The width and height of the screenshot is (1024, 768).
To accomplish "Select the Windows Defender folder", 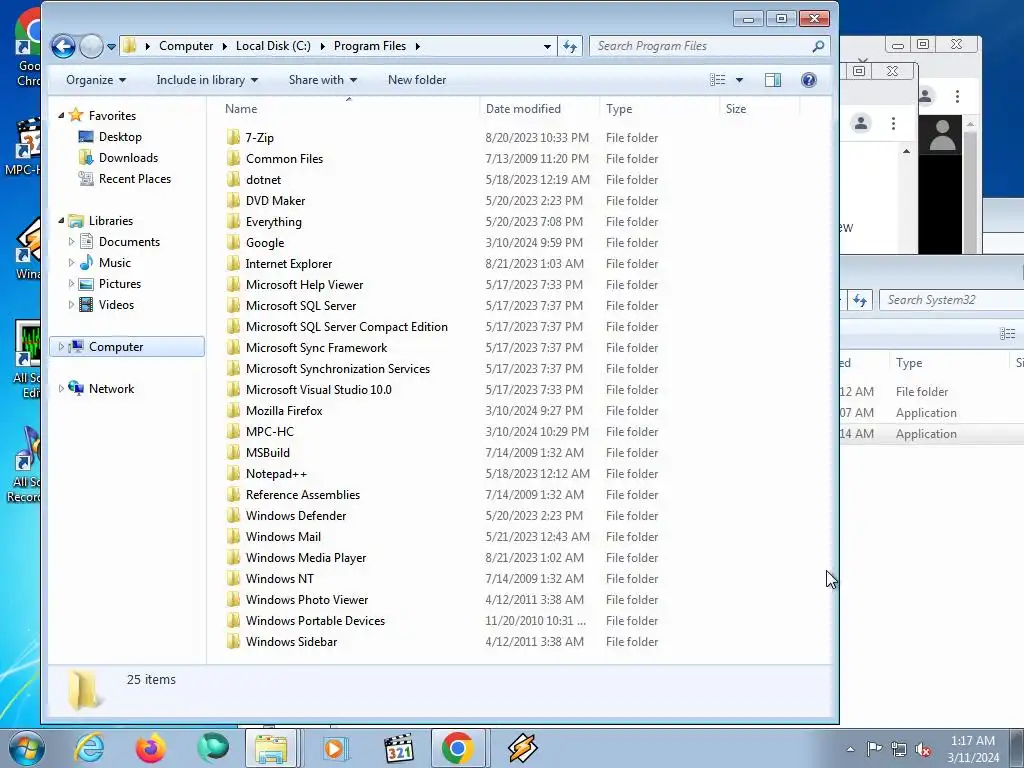I will pos(296,516).
